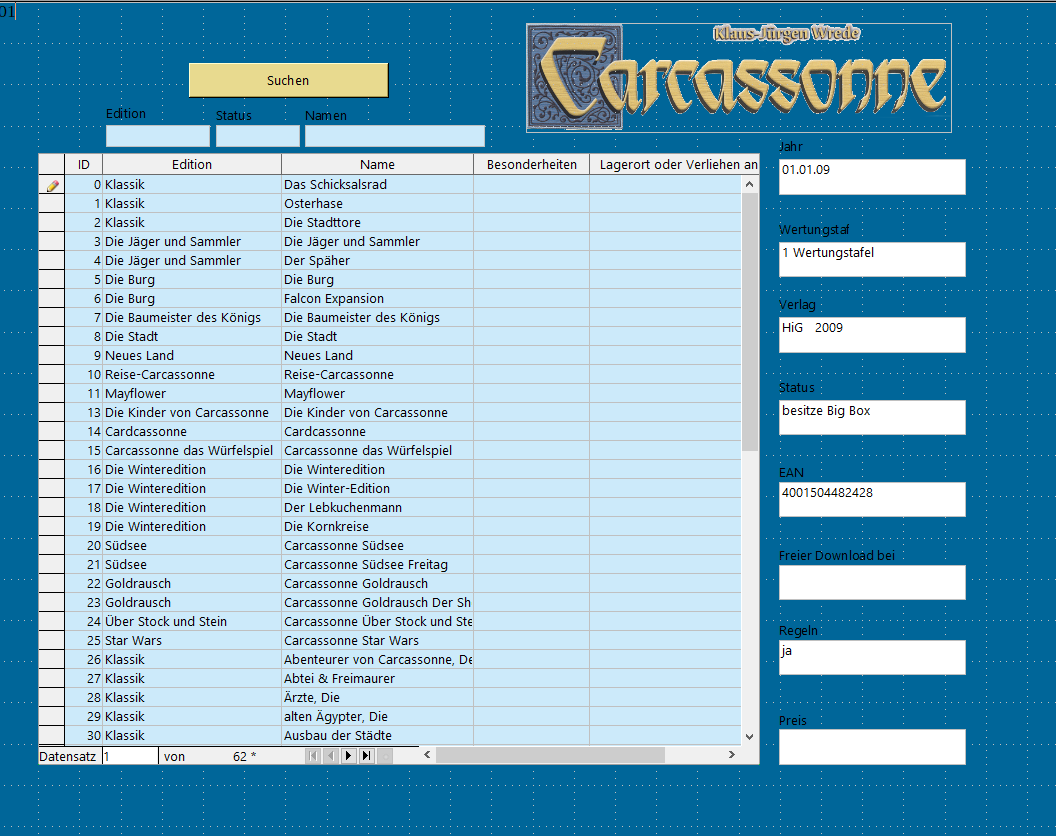
Task: Sort by the Edition column header
Action: click(x=191, y=165)
